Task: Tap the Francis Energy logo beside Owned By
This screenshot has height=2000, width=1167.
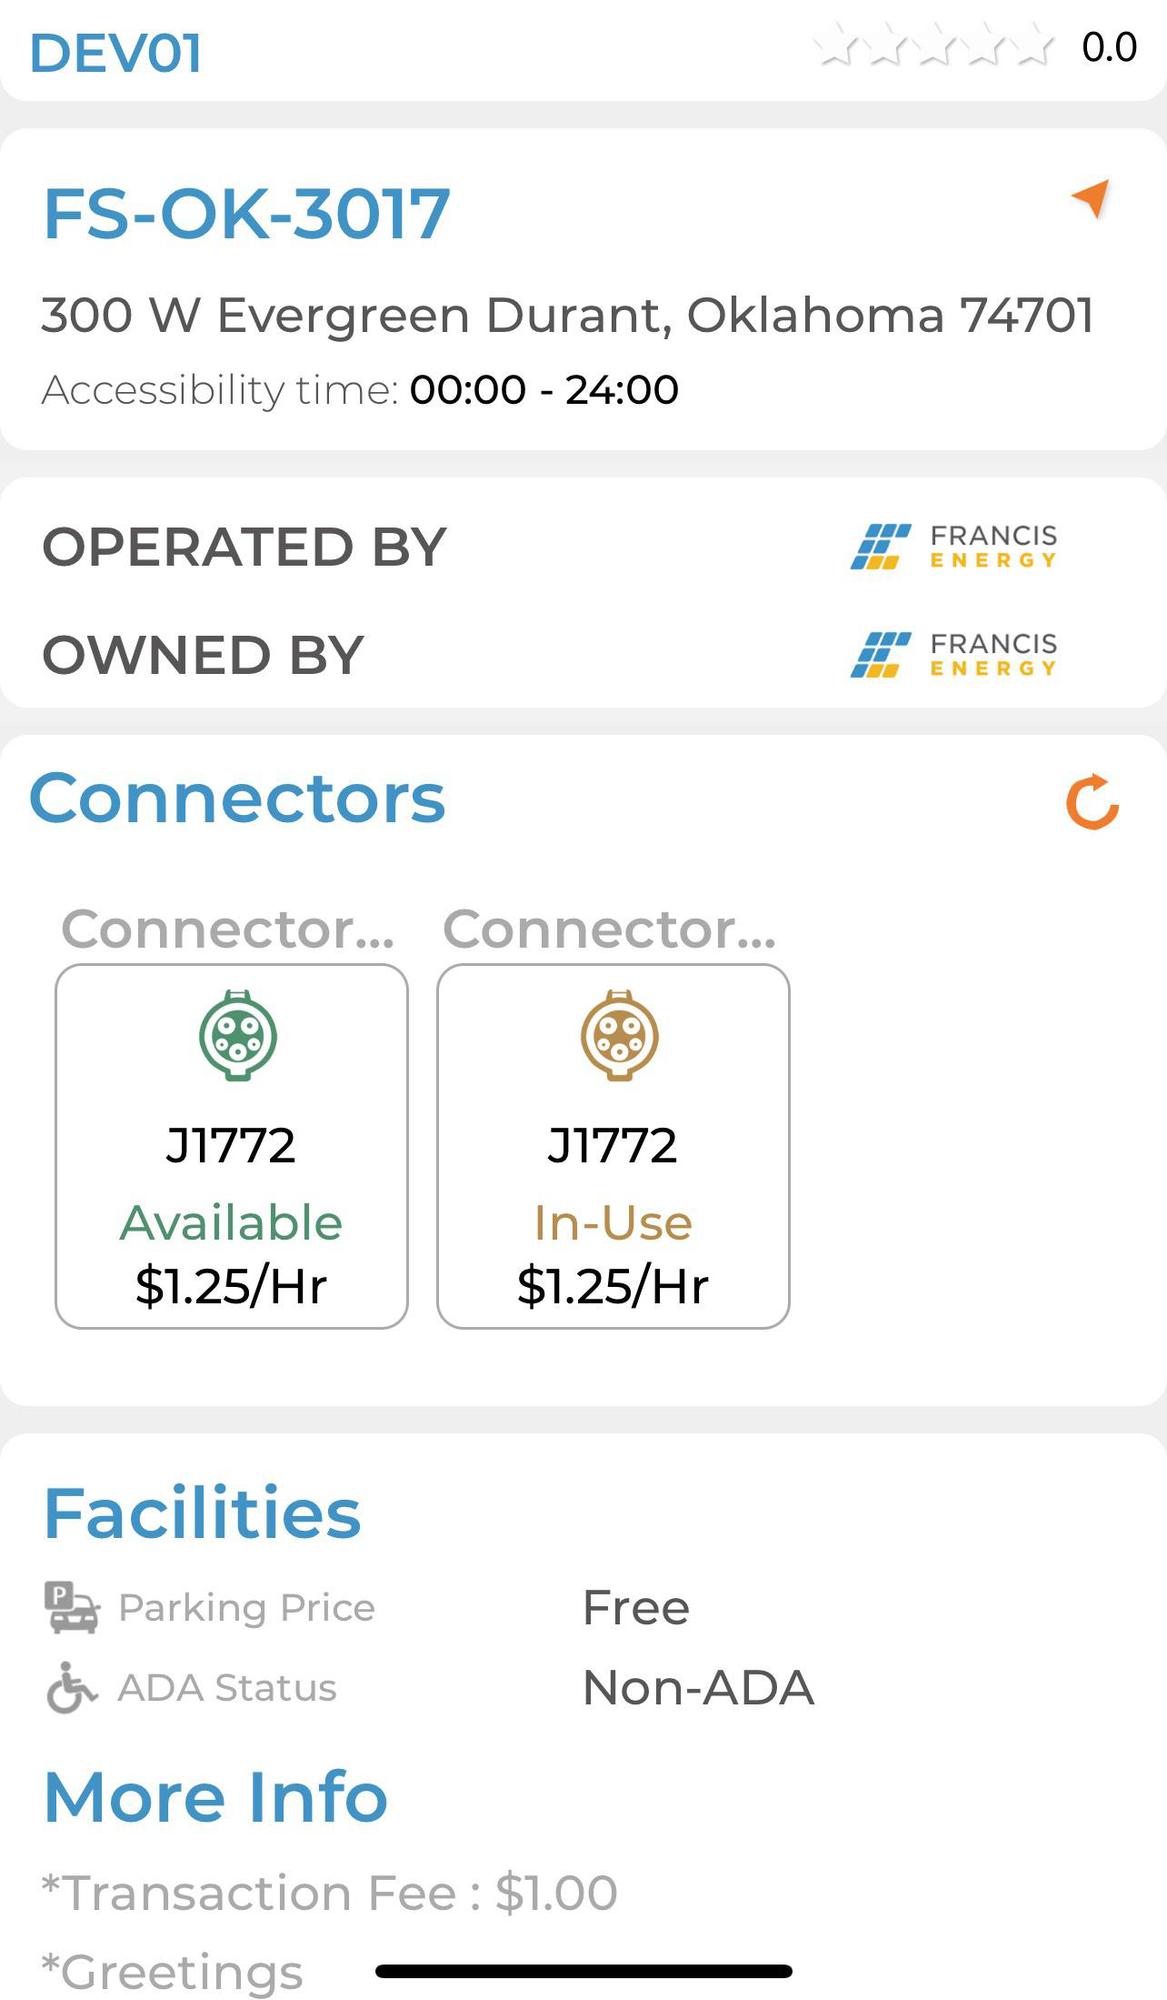Action: coord(953,655)
